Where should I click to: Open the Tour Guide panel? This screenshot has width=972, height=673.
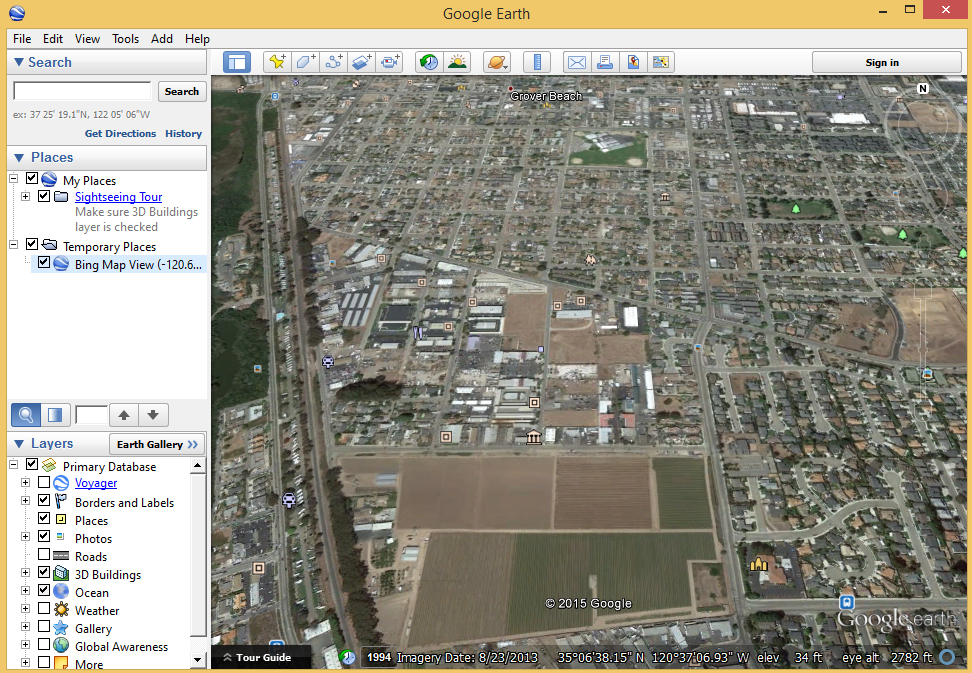[x=257, y=657]
